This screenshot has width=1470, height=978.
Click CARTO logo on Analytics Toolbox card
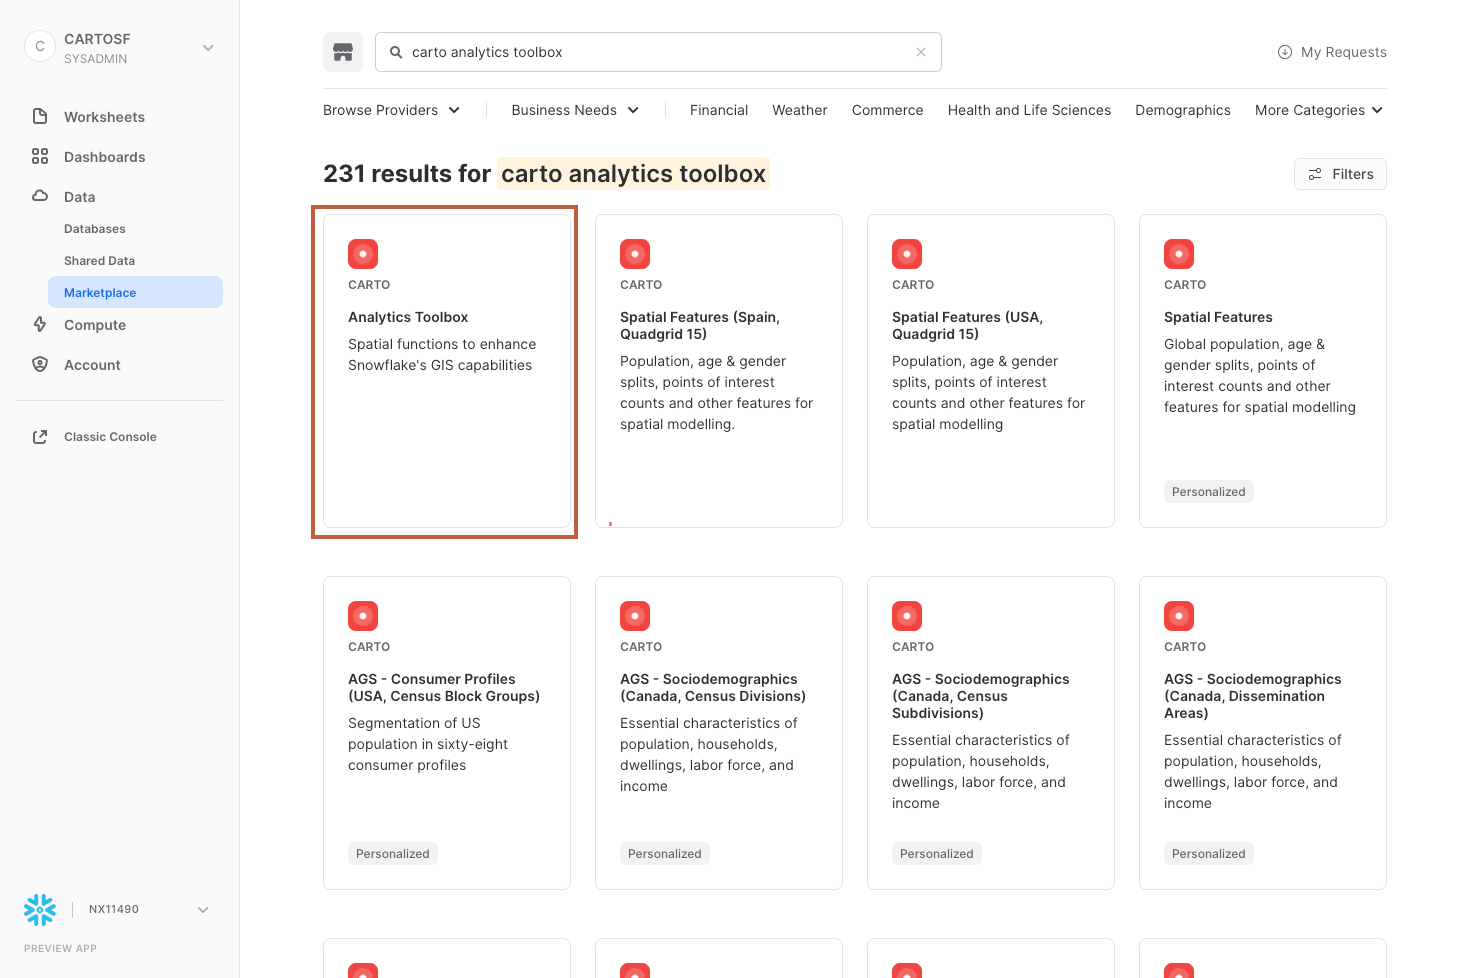coord(363,254)
